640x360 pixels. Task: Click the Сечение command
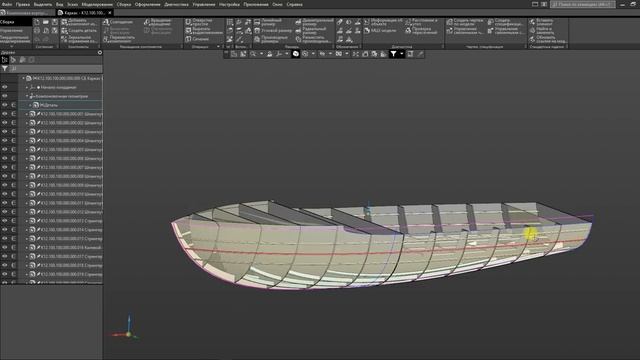(x=198, y=39)
